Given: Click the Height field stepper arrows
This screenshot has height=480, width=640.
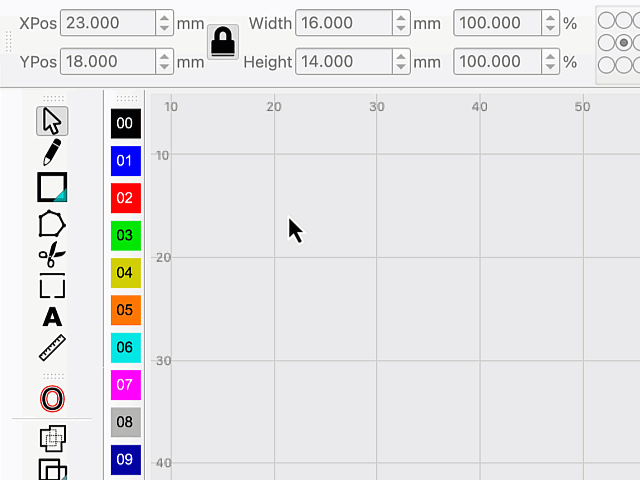Looking at the screenshot, I should pos(401,62).
